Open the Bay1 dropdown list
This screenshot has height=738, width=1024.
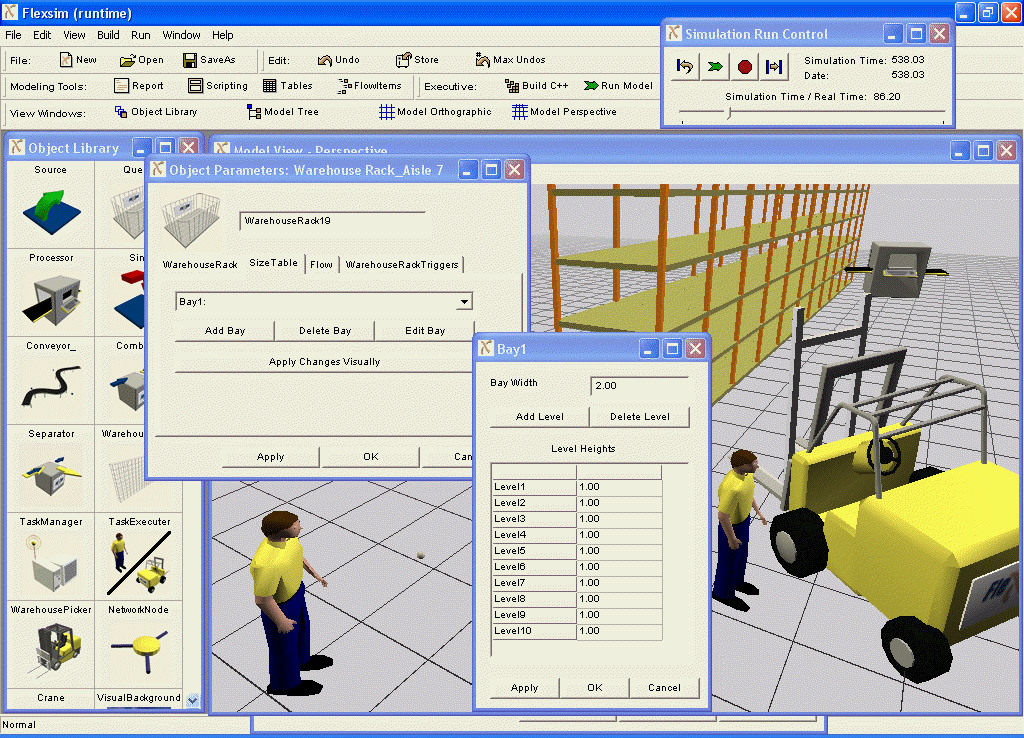pyautogui.click(x=464, y=301)
